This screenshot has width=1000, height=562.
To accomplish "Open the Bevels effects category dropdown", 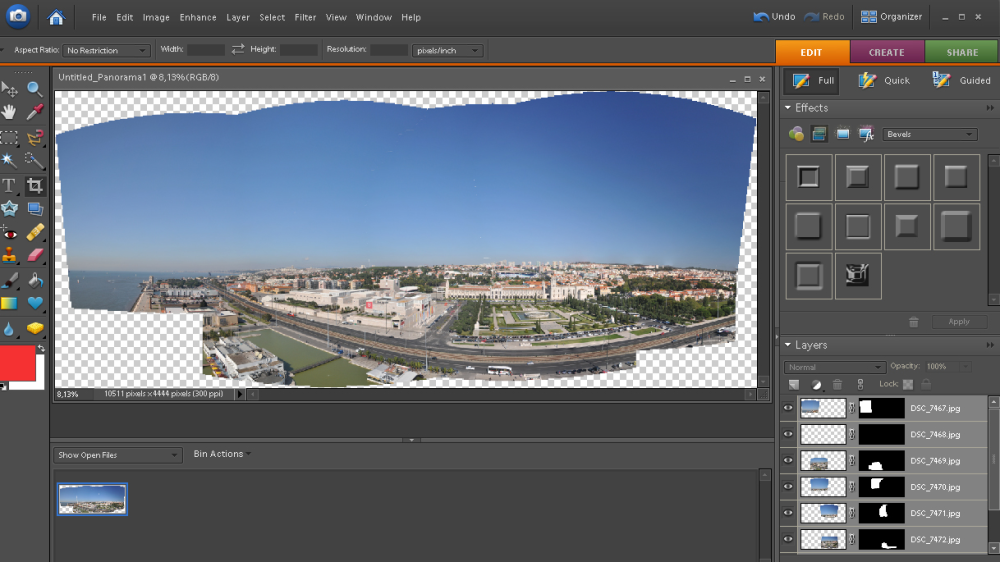I will pyautogui.click(x=929, y=134).
